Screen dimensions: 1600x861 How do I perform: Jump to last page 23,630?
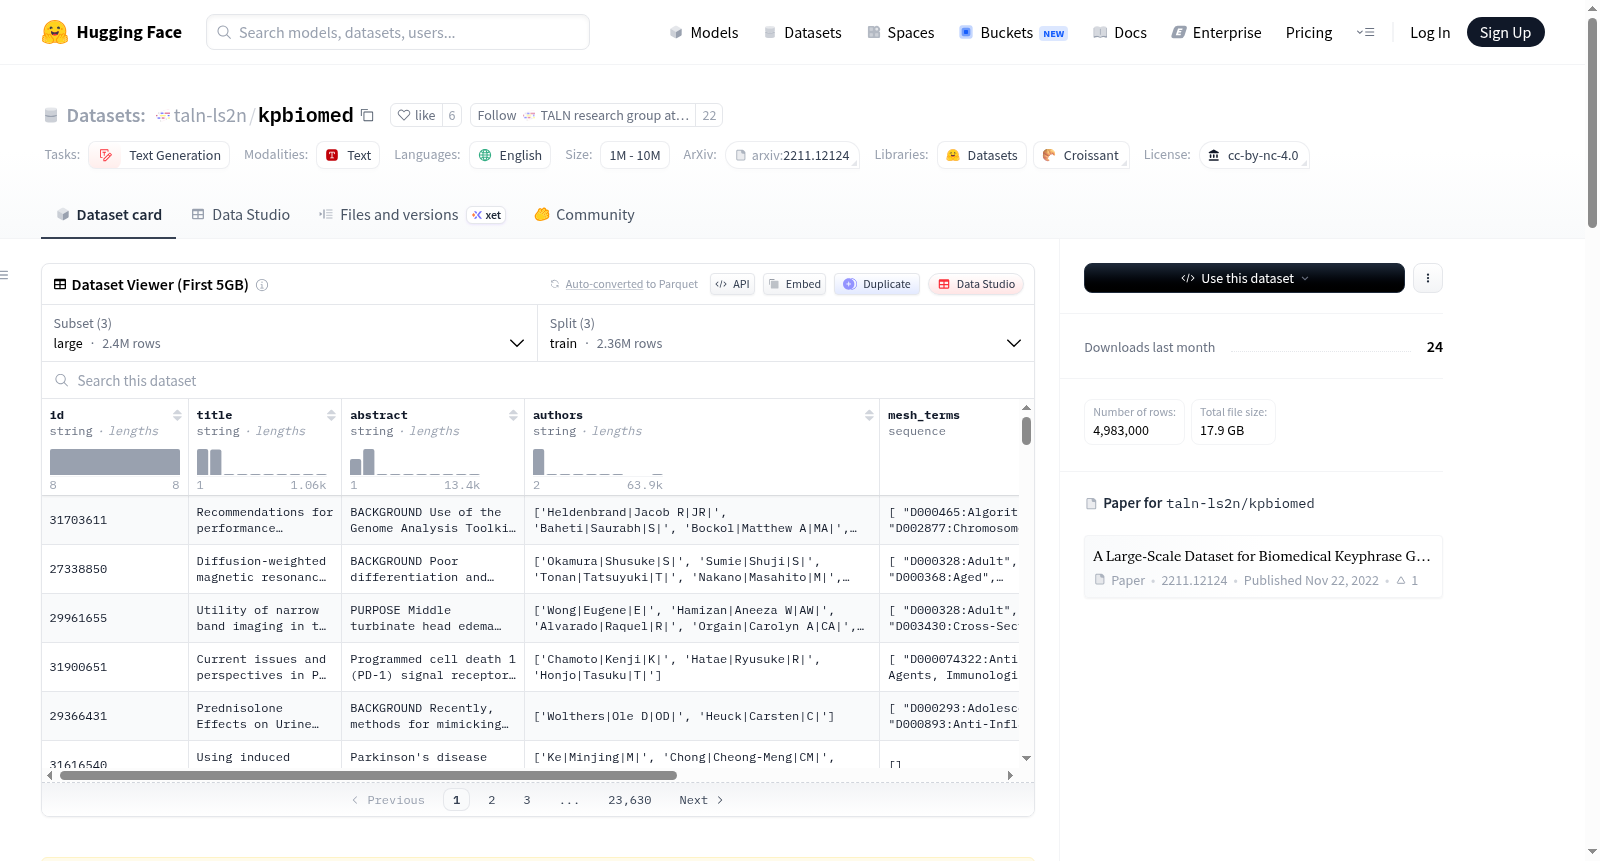[x=629, y=800]
